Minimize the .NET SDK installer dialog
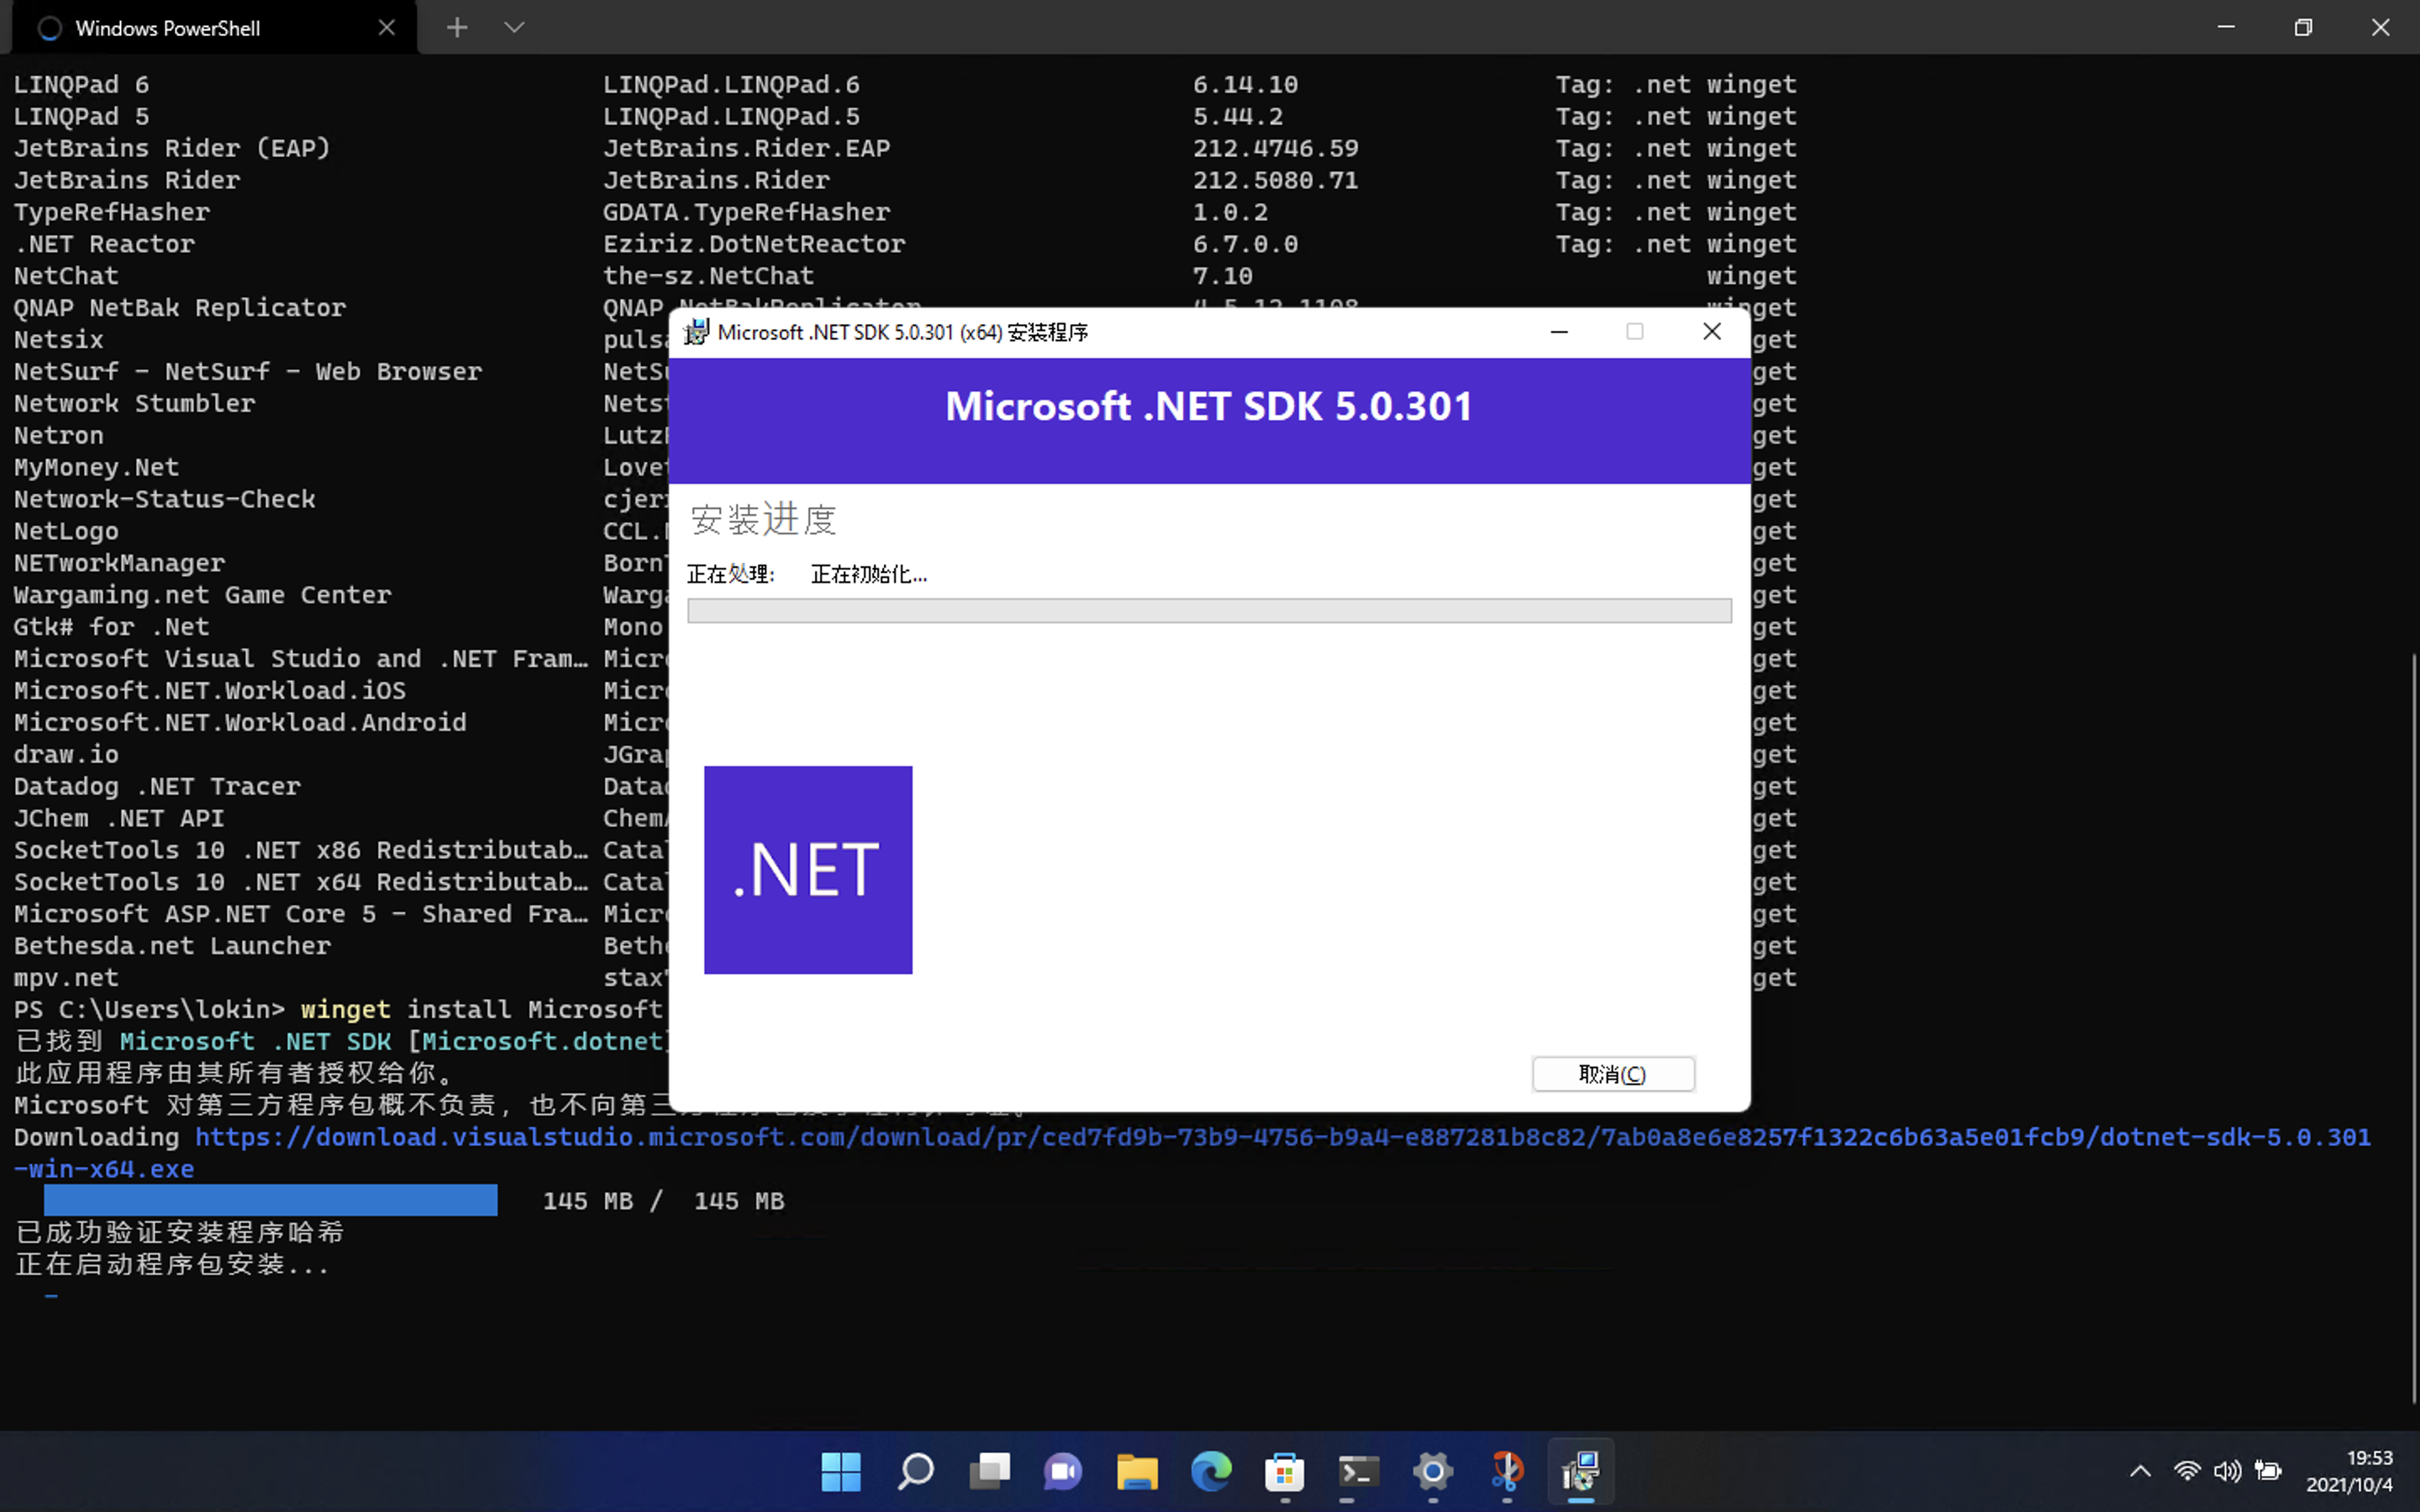2420x1512 pixels. pos(1559,332)
